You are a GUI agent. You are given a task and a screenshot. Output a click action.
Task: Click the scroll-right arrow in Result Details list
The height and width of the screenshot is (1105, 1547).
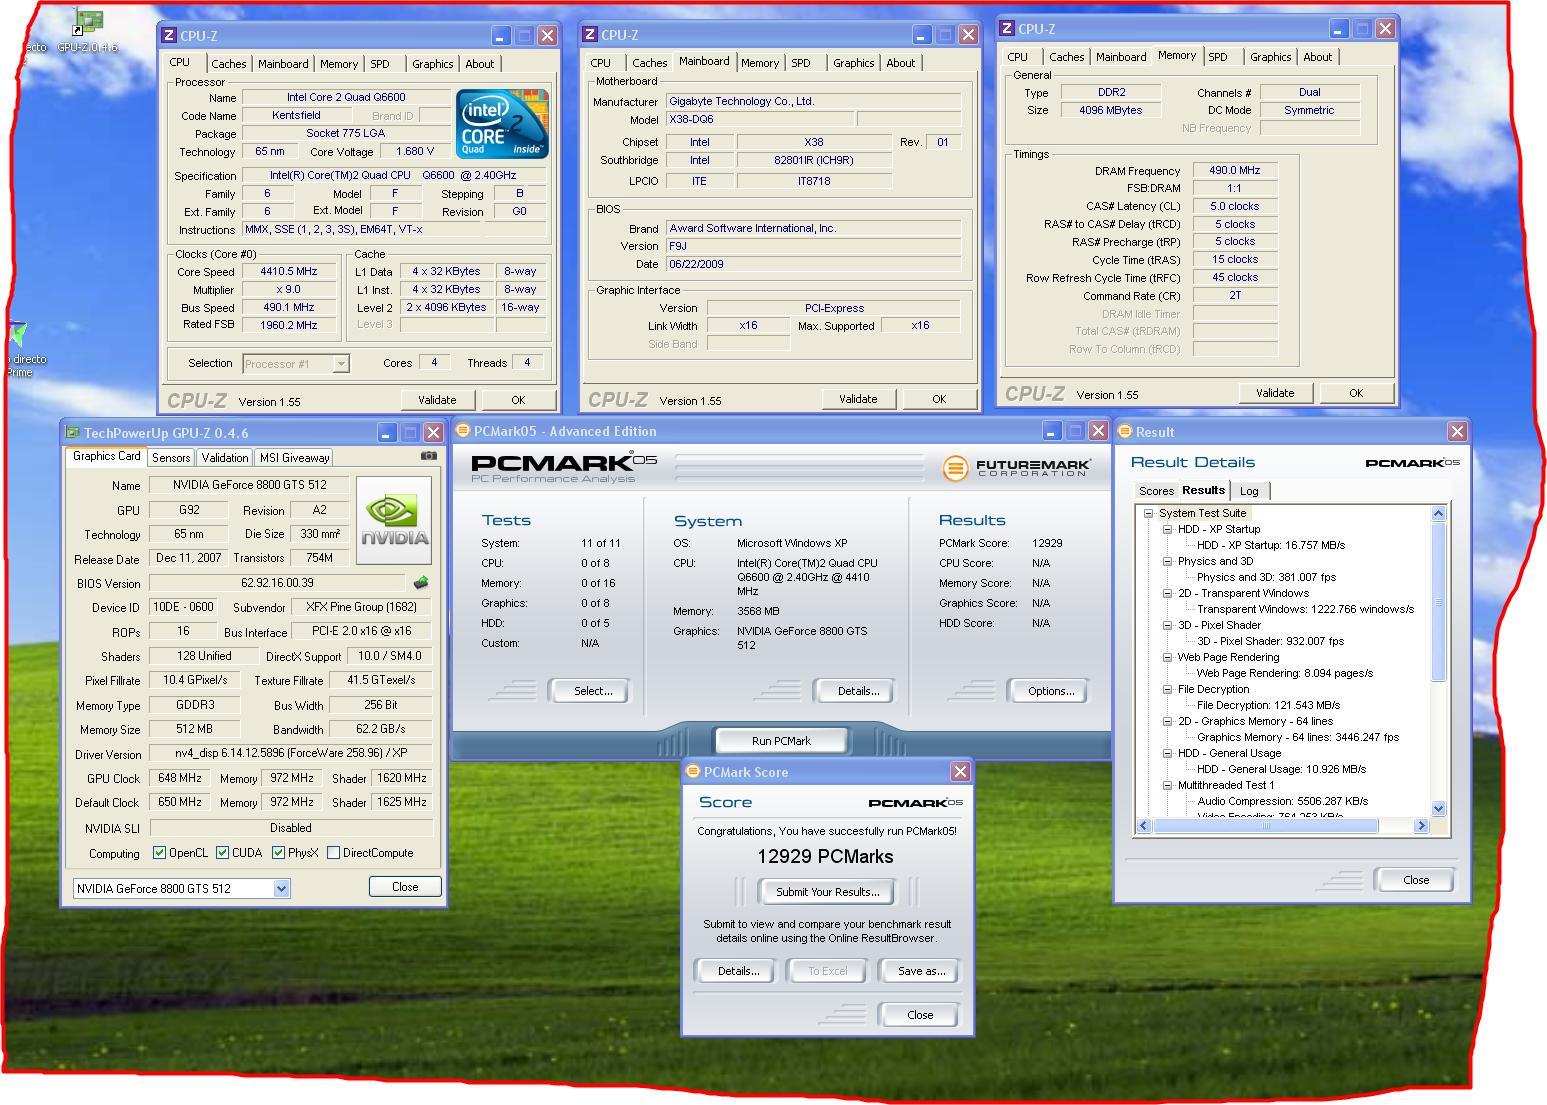tap(1421, 826)
